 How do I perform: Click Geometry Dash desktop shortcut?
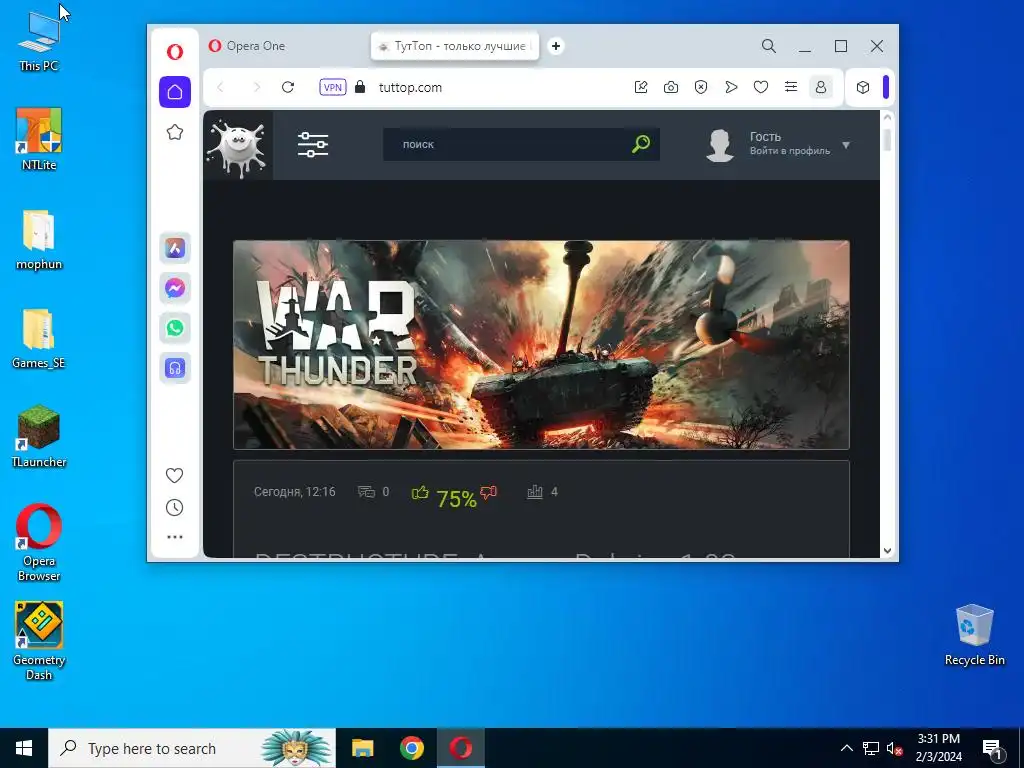39,641
